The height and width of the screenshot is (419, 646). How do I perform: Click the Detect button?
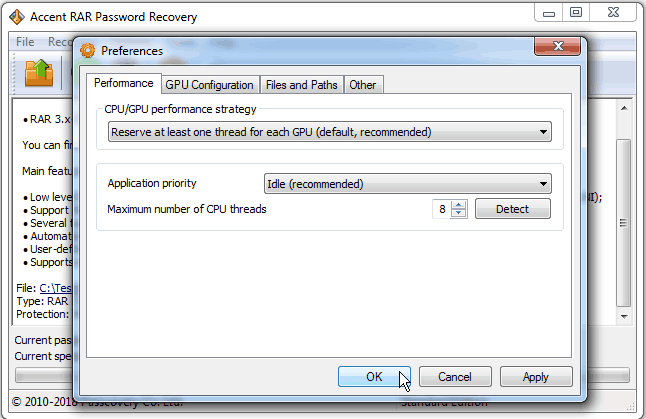pos(513,209)
